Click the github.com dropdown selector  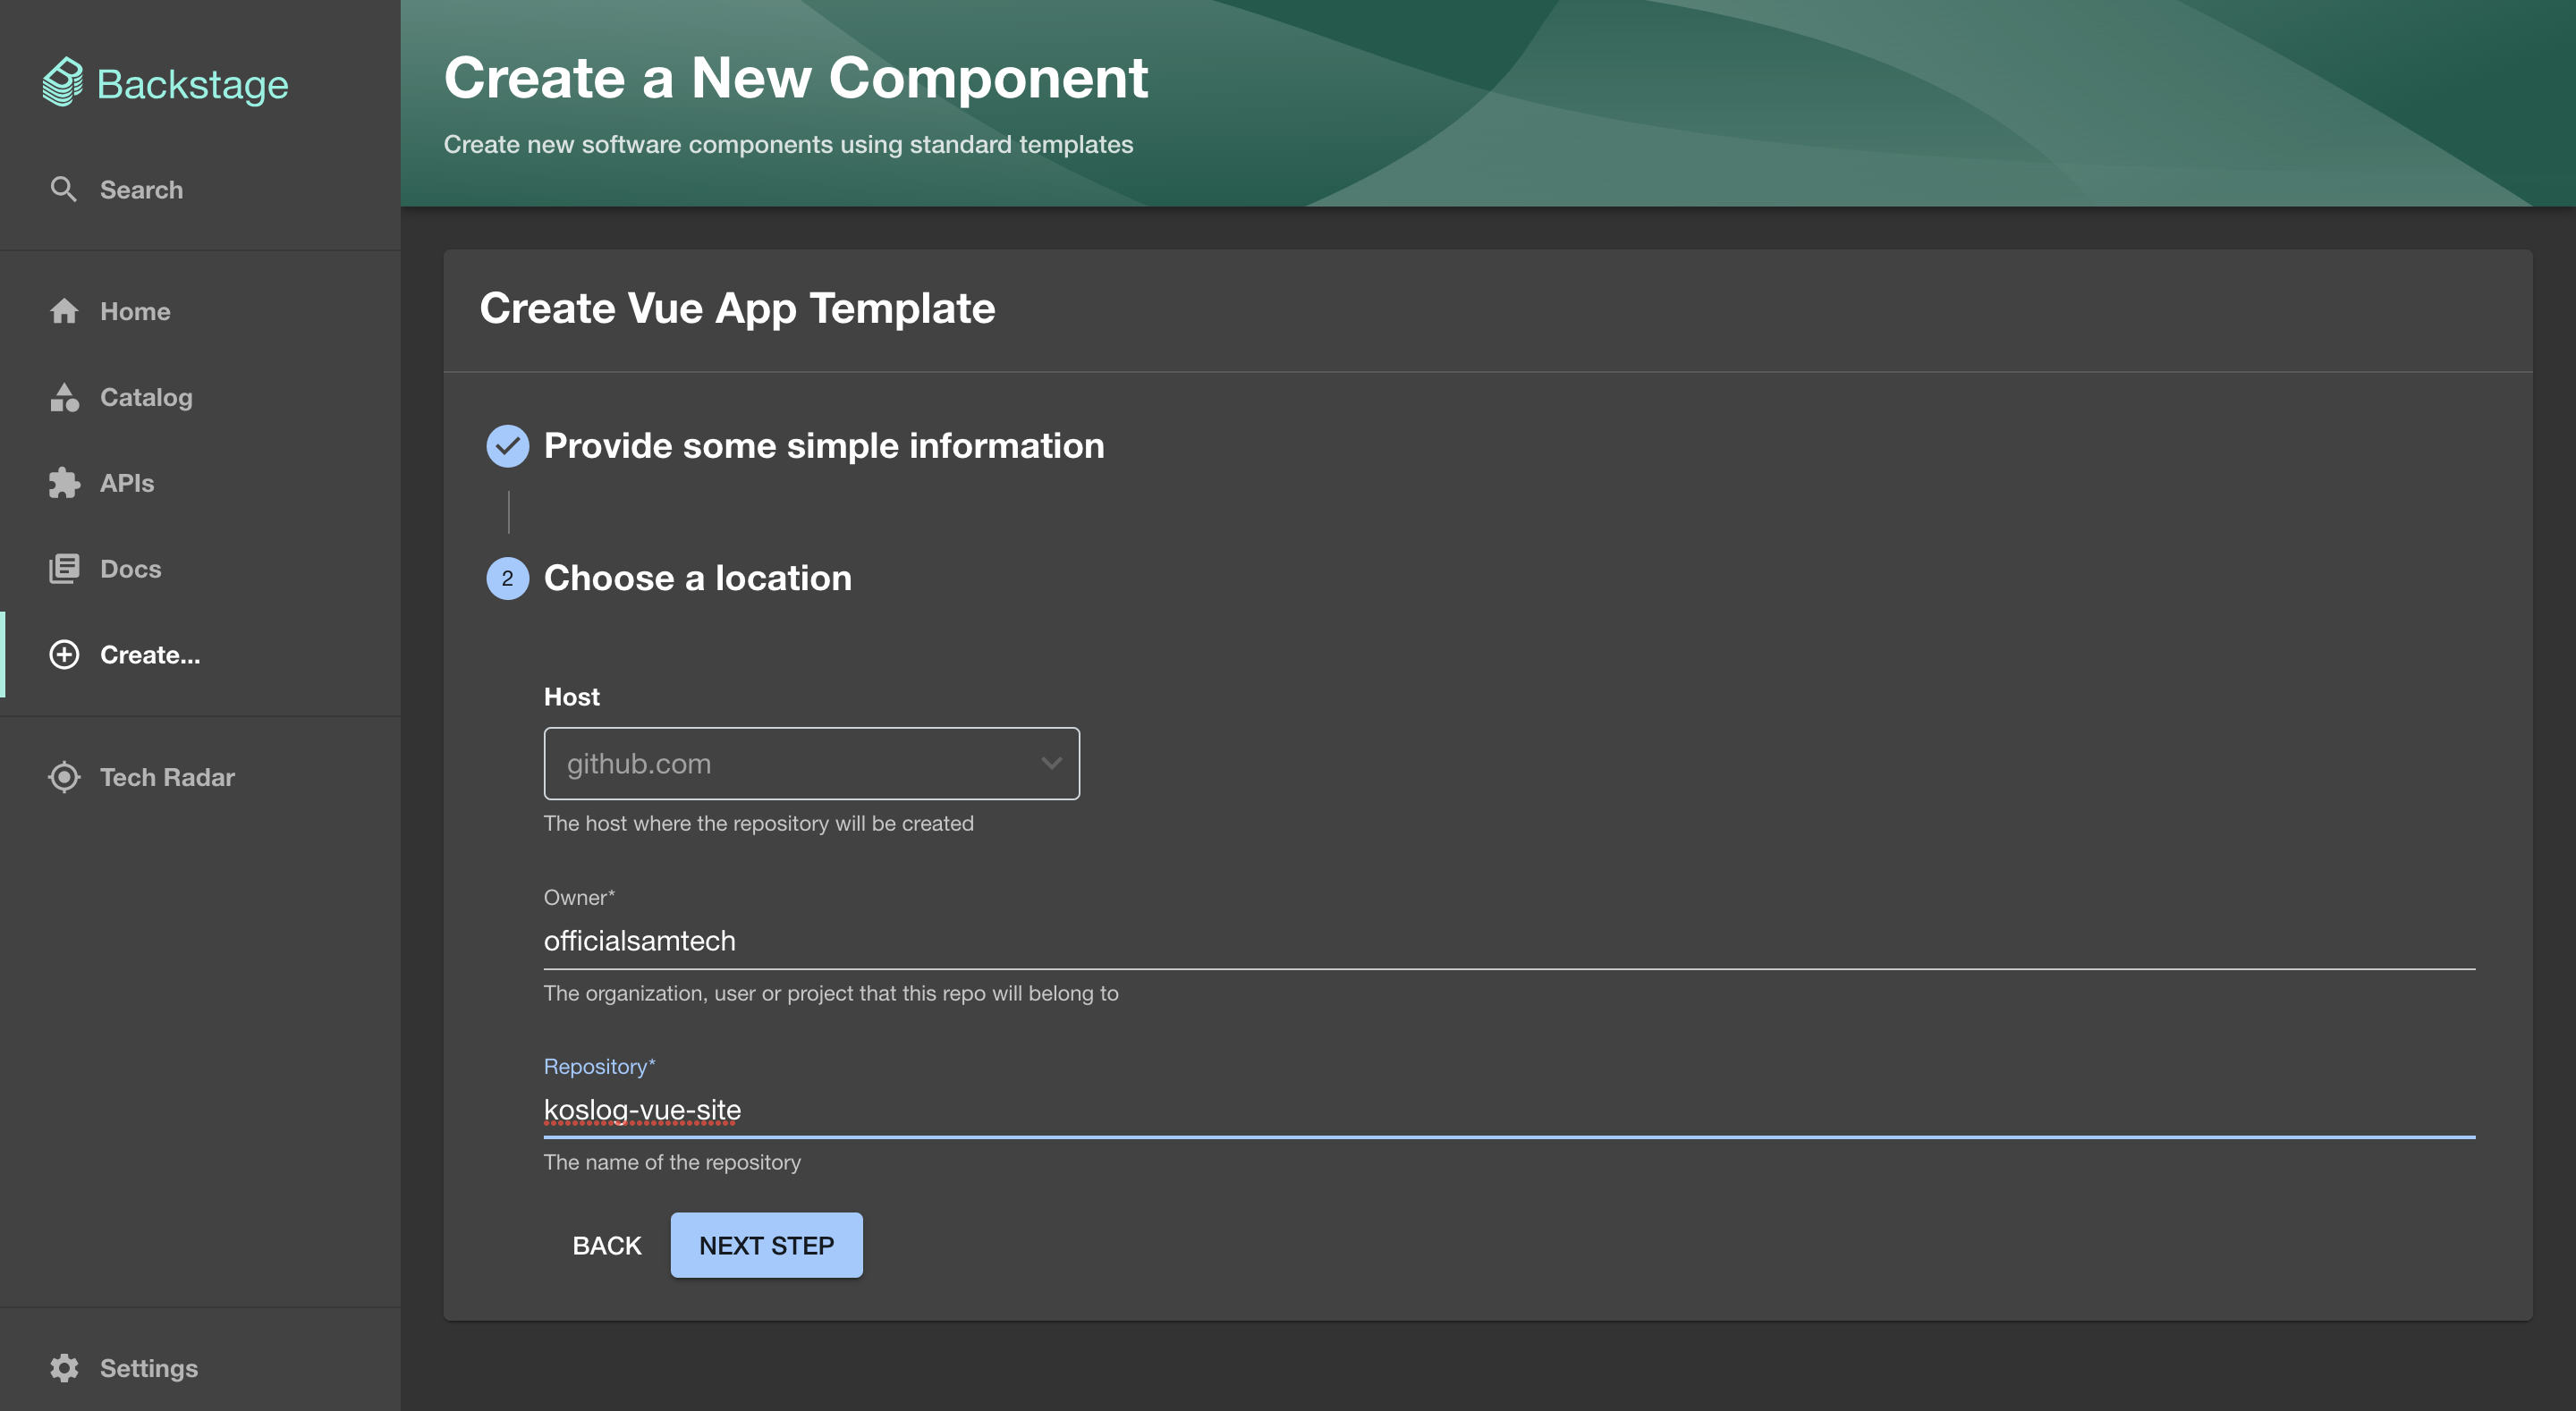pyautogui.click(x=812, y=763)
